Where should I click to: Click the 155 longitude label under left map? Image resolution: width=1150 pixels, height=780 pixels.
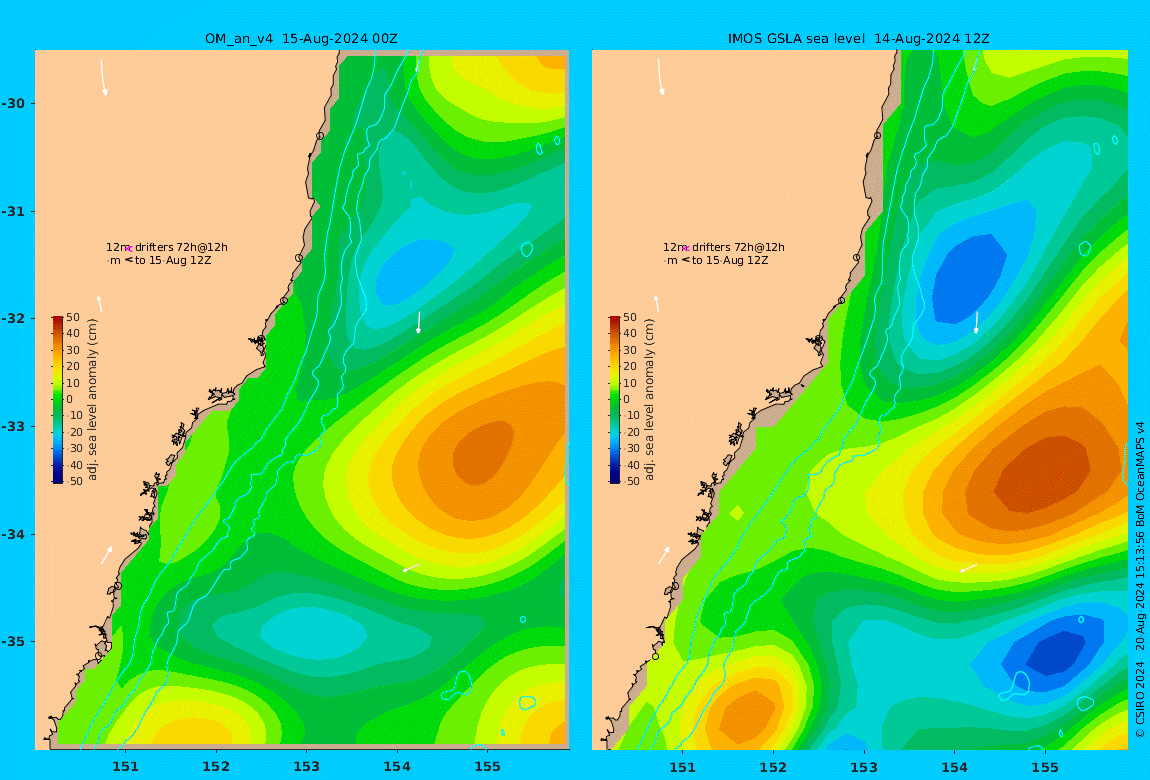click(487, 767)
